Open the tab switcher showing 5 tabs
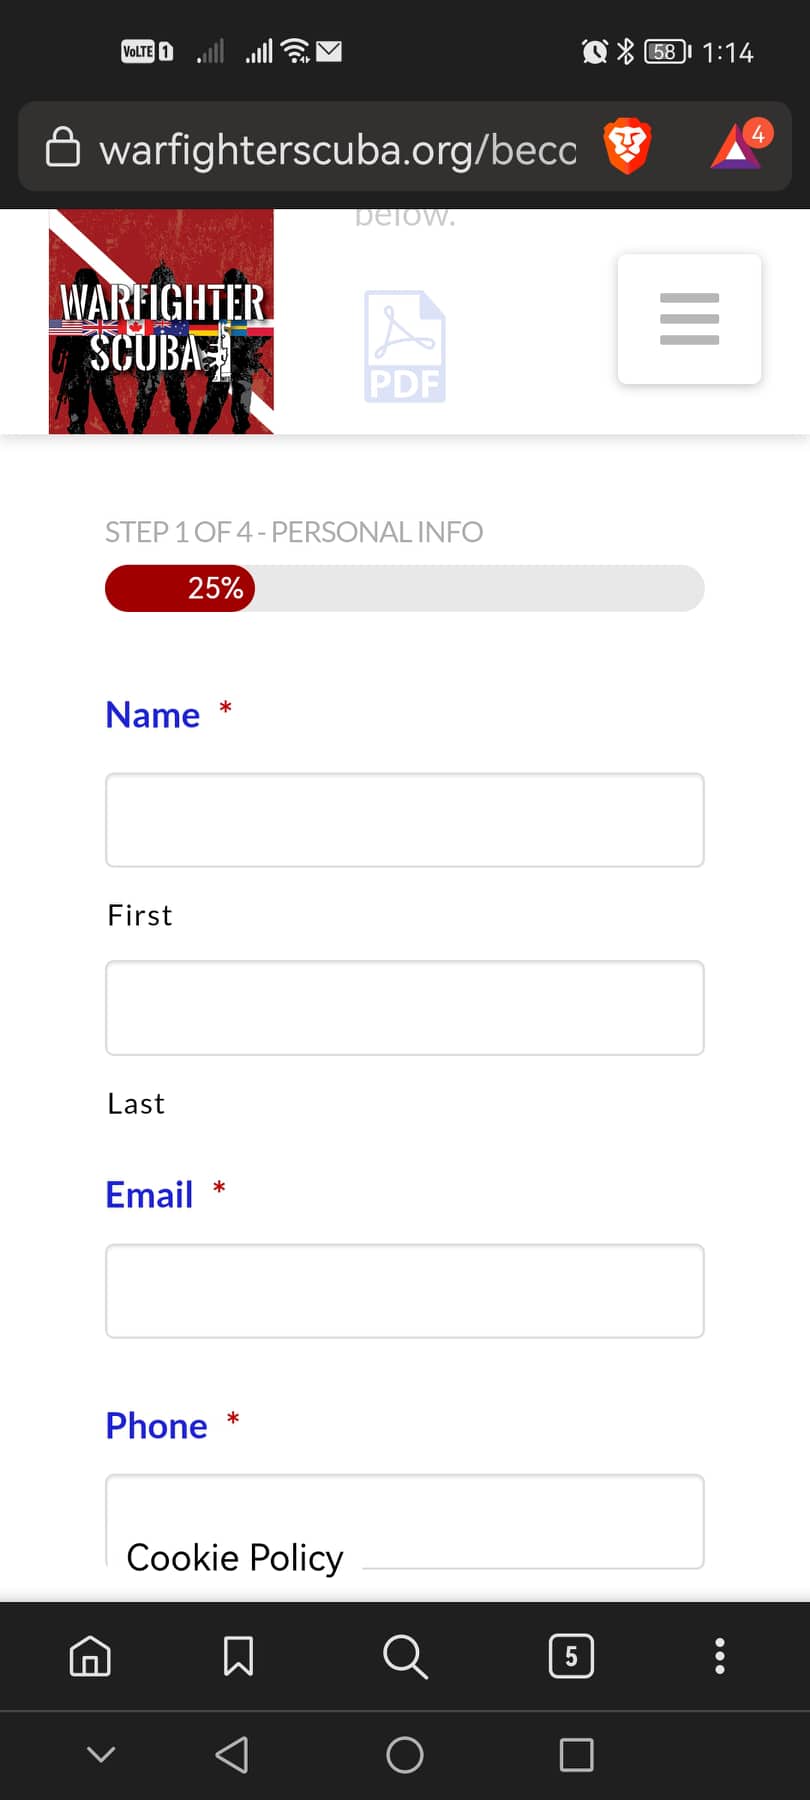 pyautogui.click(x=571, y=1656)
